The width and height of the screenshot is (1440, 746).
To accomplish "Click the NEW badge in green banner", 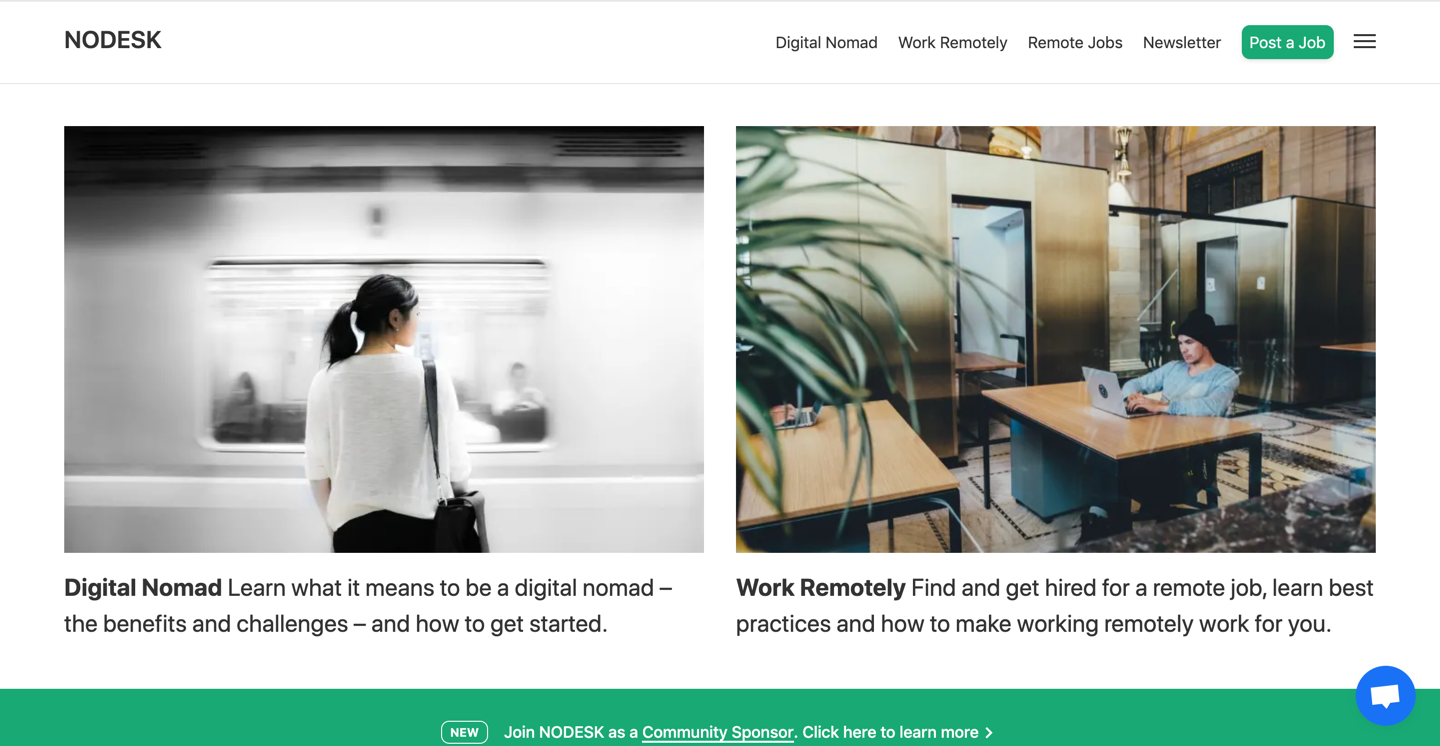I will (464, 732).
